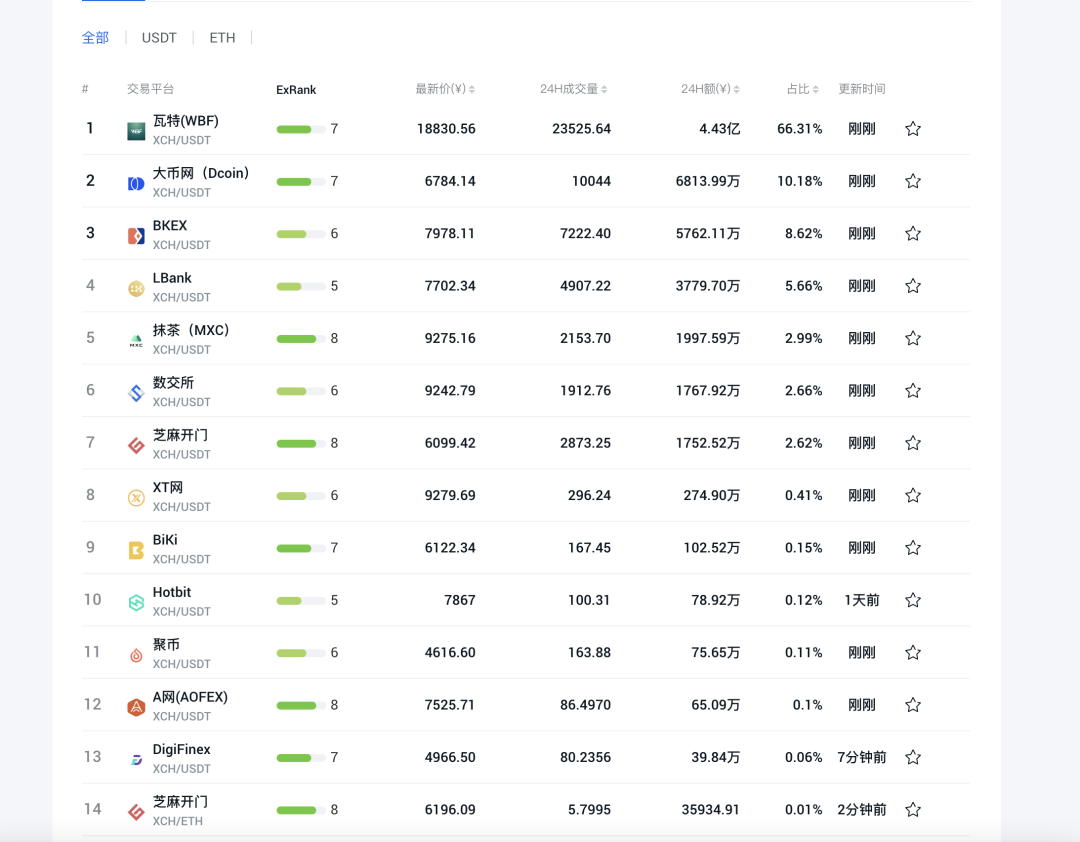Click the 7分钟前 update time
Viewport: 1080px width, 842px height.
[862, 757]
